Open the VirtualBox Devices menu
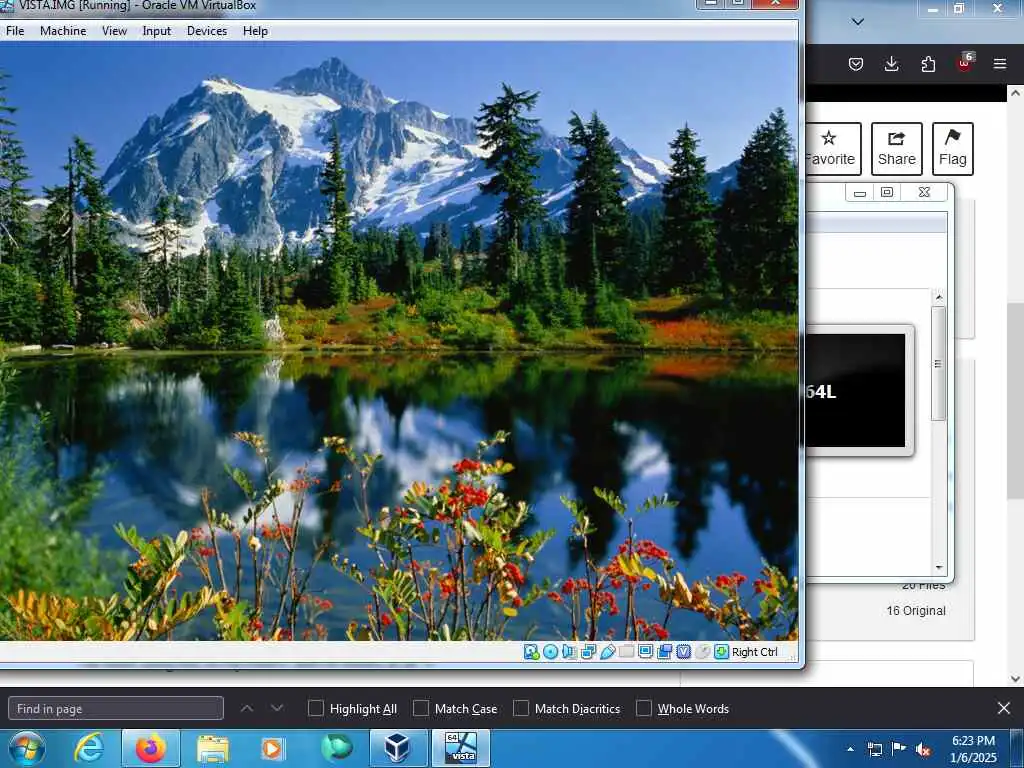1024x768 pixels. point(207,31)
